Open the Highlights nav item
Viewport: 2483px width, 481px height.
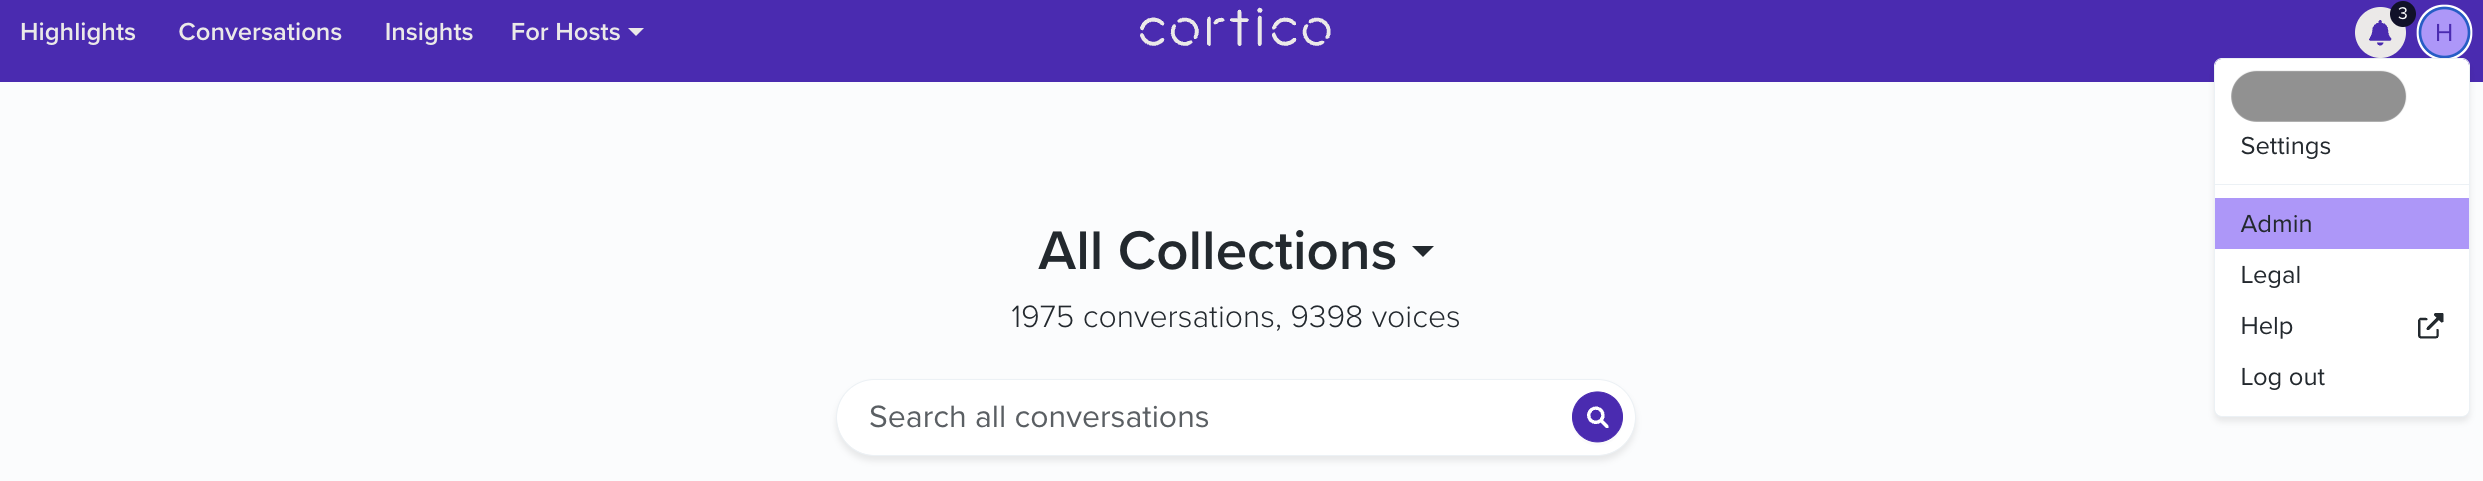pyautogui.click(x=78, y=32)
